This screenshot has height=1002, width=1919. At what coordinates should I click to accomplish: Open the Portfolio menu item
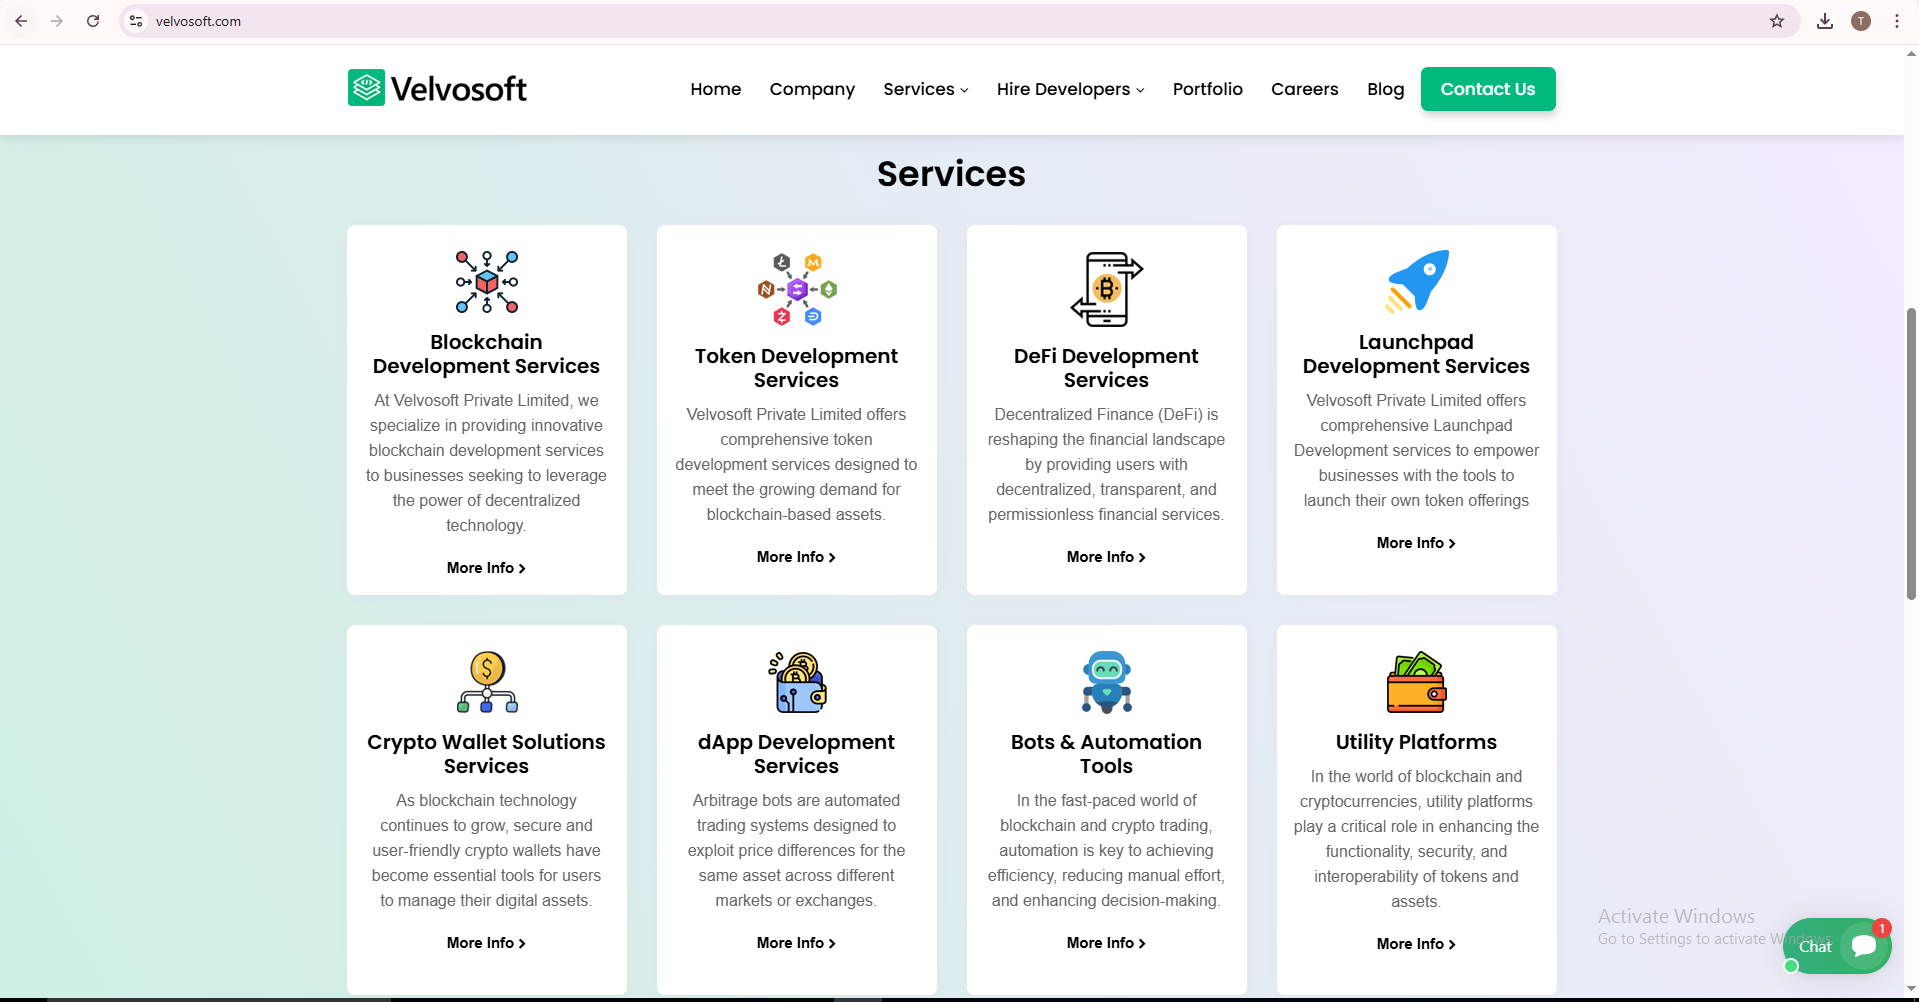click(x=1208, y=89)
